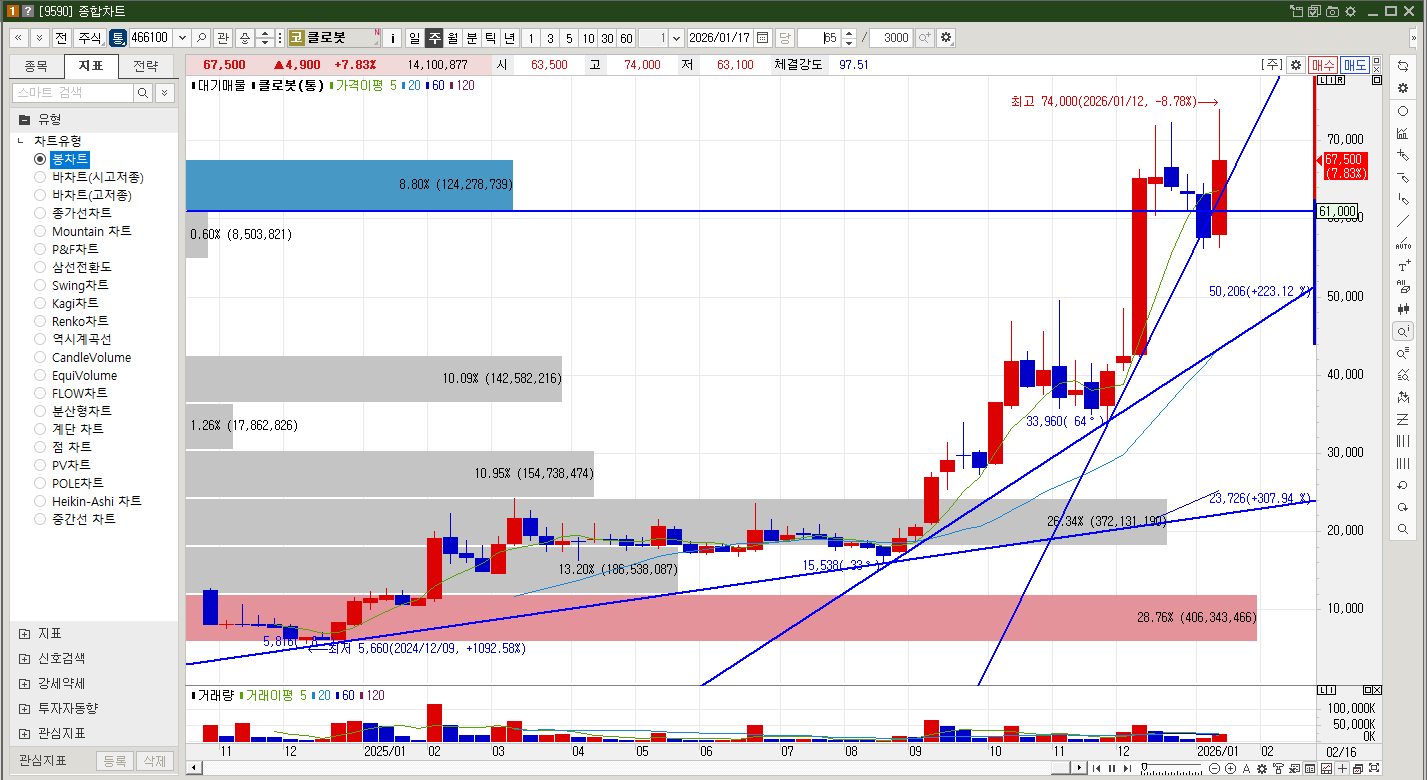Click the zoom-out minus circle icon
The height and width of the screenshot is (780, 1427).
click(x=1214, y=768)
